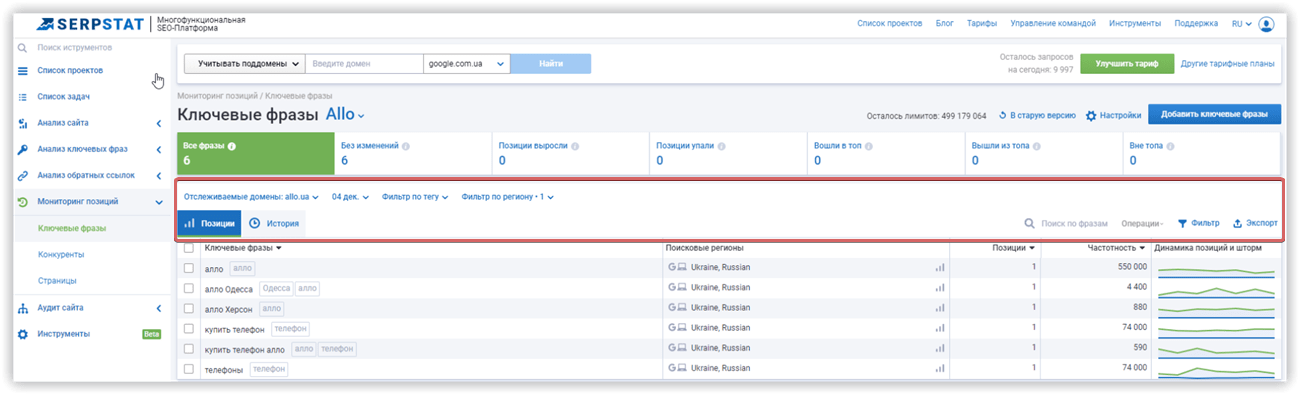1300x395 pixels.
Task: Open the Фильтр по региону dropdown
Action: [x=508, y=197]
